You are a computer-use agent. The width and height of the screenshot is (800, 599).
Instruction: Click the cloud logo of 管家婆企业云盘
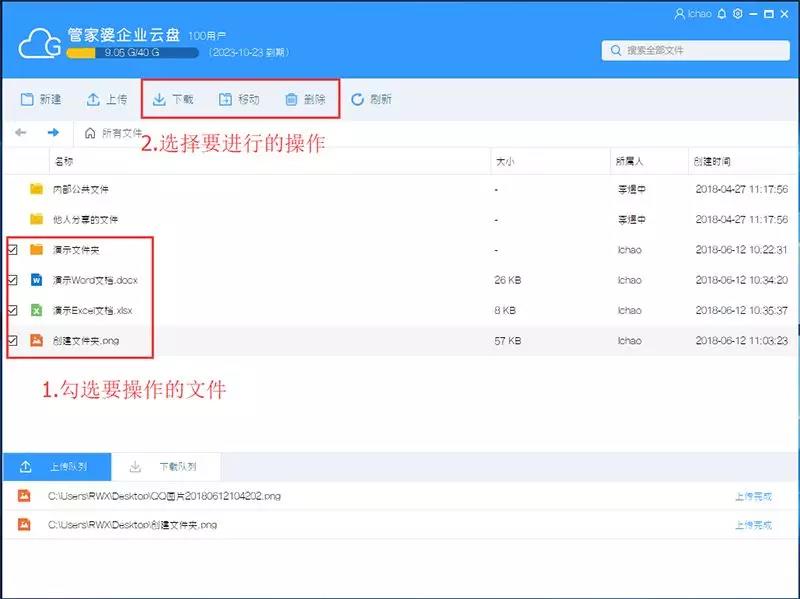click(40, 43)
